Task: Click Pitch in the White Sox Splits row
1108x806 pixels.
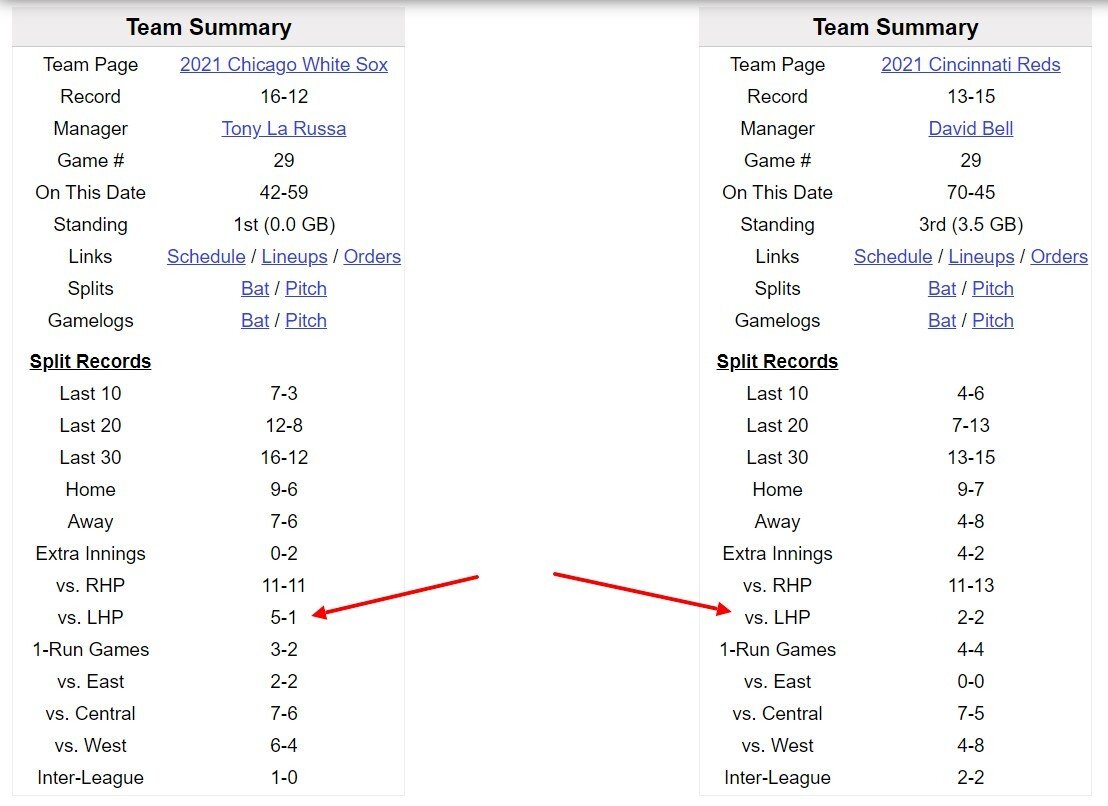Action: click(306, 289)
